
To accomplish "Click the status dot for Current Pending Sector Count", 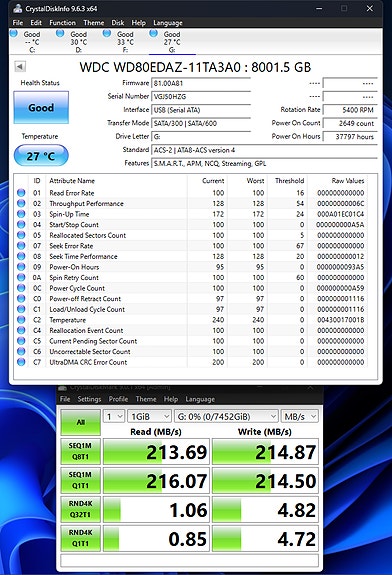I will pos(21,341).
